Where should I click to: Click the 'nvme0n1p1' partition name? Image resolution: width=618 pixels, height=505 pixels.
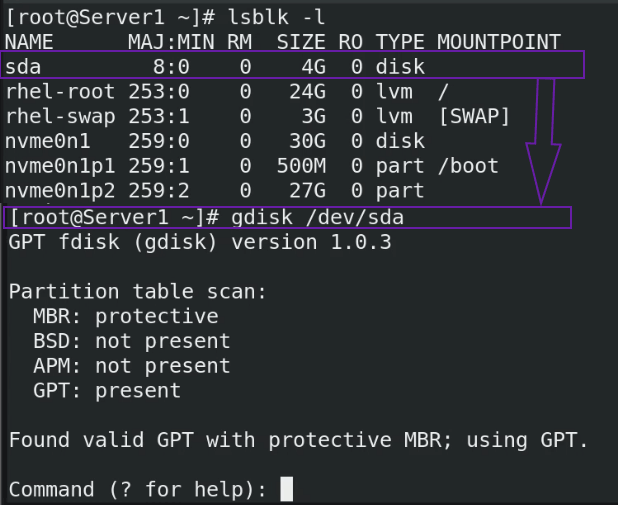coord(60,166)
